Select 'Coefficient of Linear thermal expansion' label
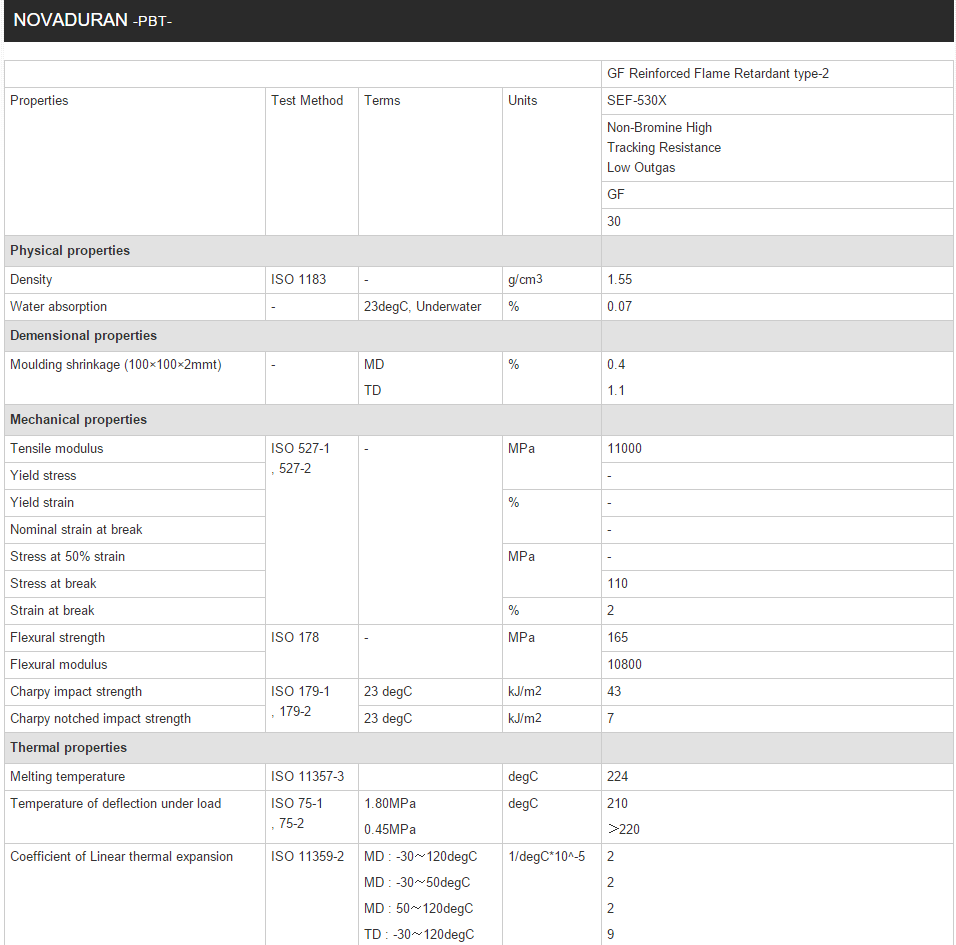Screen dimensions: 956x945 121,857
